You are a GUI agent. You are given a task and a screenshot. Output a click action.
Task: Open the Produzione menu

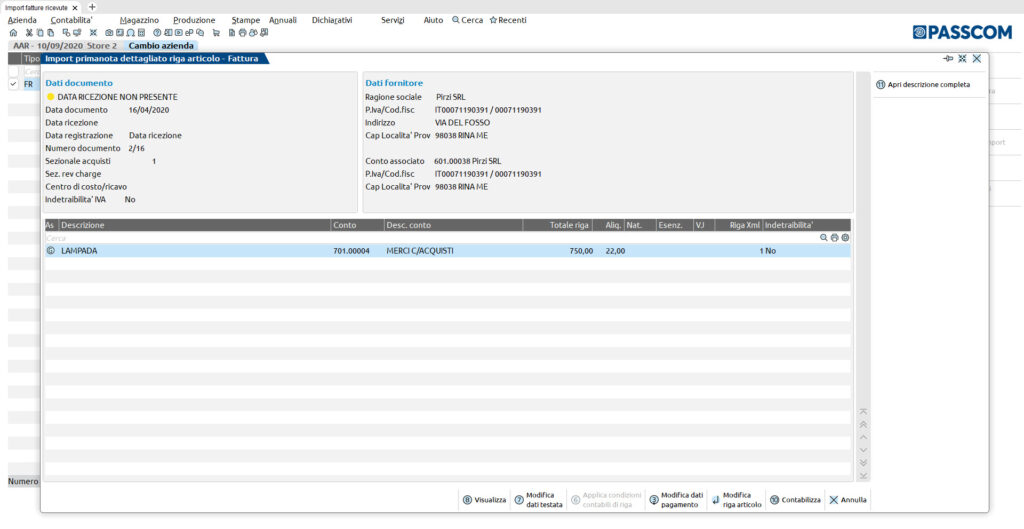tap(194, 20)
